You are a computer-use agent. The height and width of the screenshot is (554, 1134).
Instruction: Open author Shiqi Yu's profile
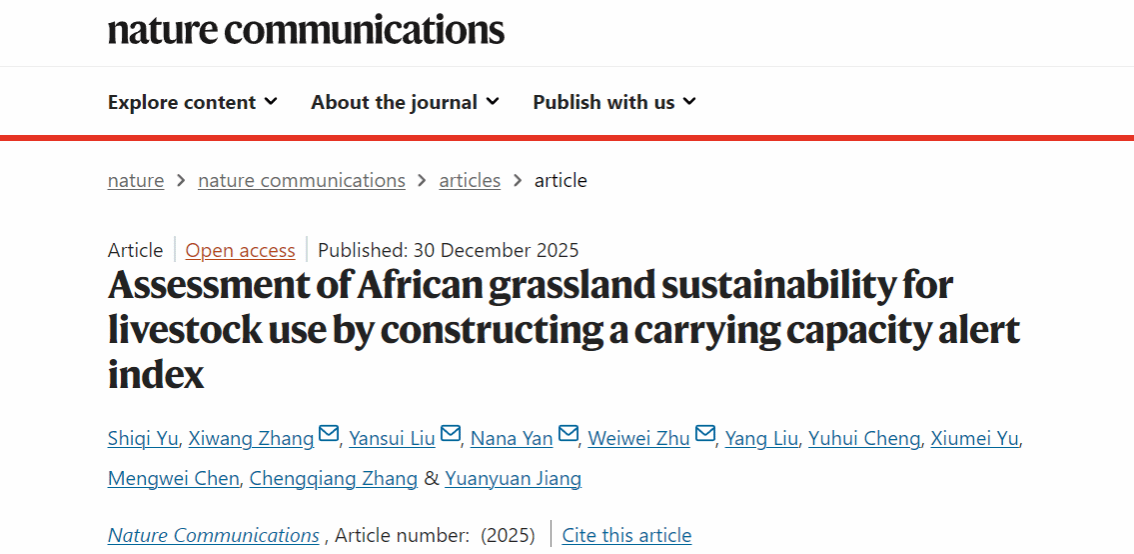[x=143, y=439]
